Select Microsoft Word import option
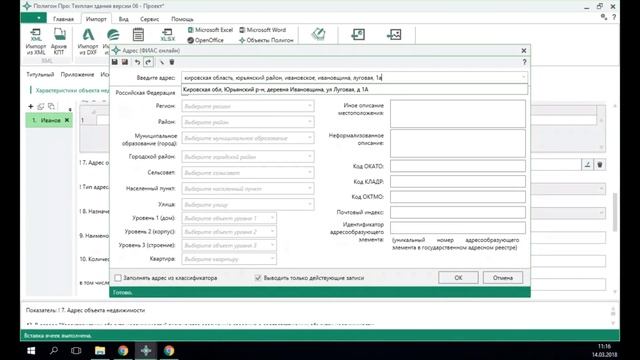Screen dimensions: 640x360 tap(262, 30)
